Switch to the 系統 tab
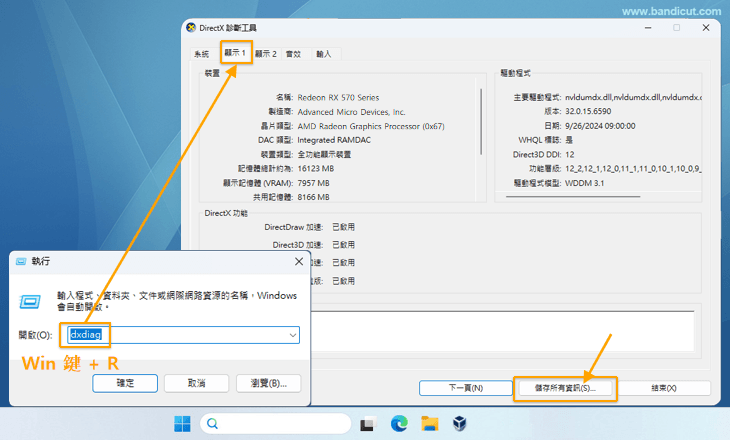 coord(202,54)
